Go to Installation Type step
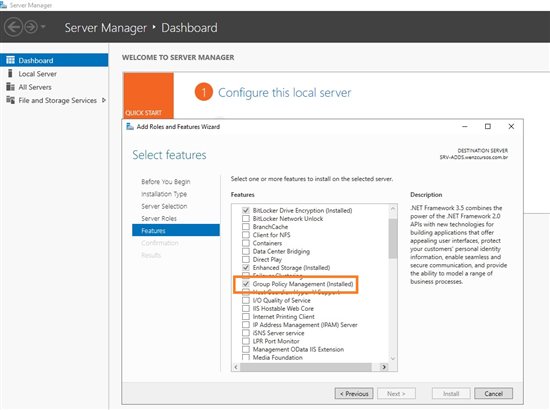Image resolution: width=550 pixels, height=410 pixels. coord(164,194)
